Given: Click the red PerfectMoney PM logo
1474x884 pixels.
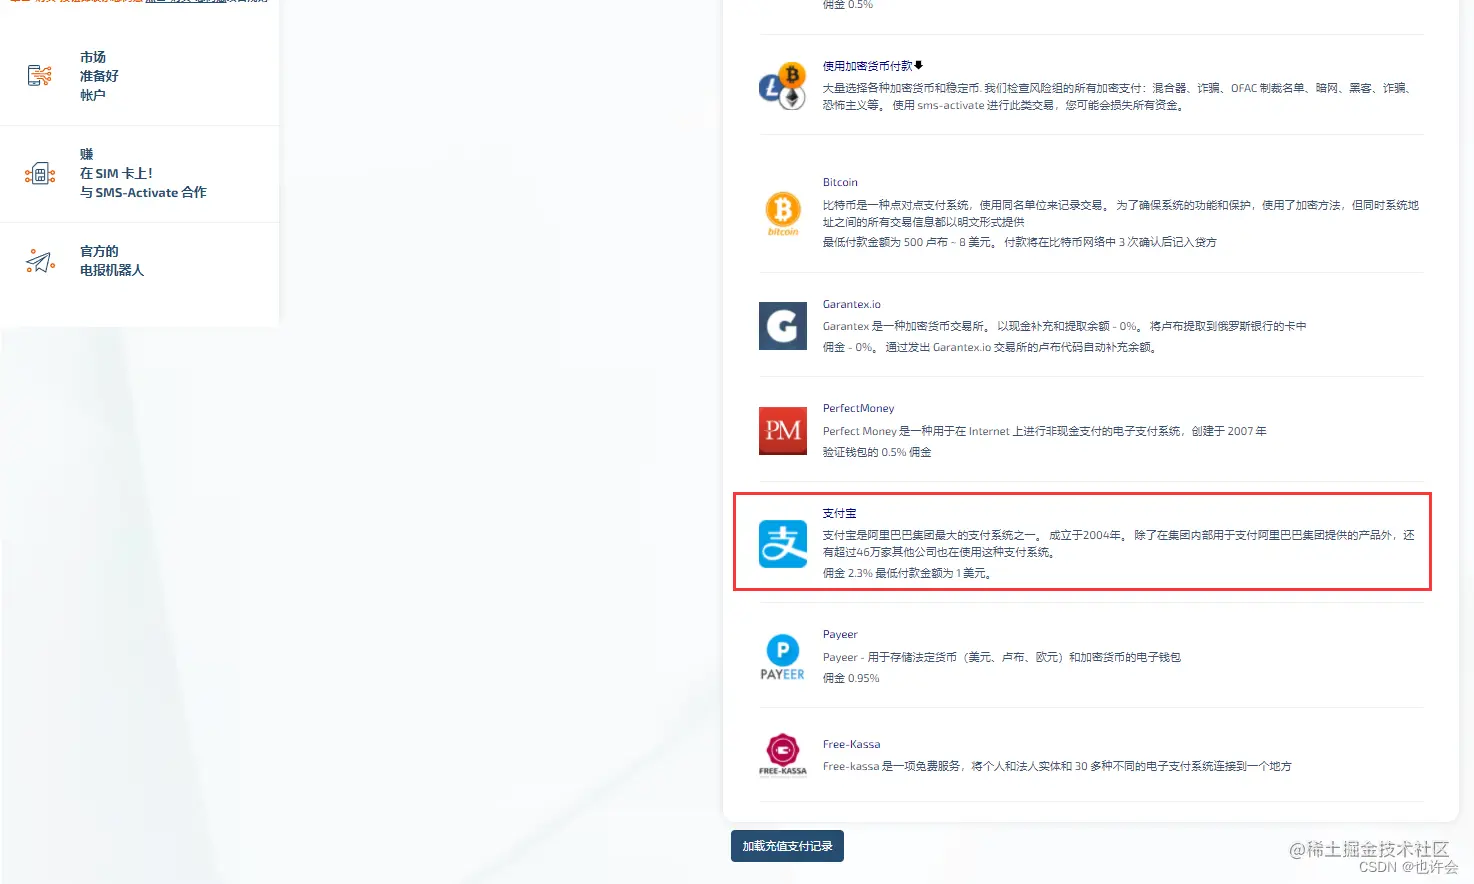Looking at the screenshot, I should click(783, 430).
